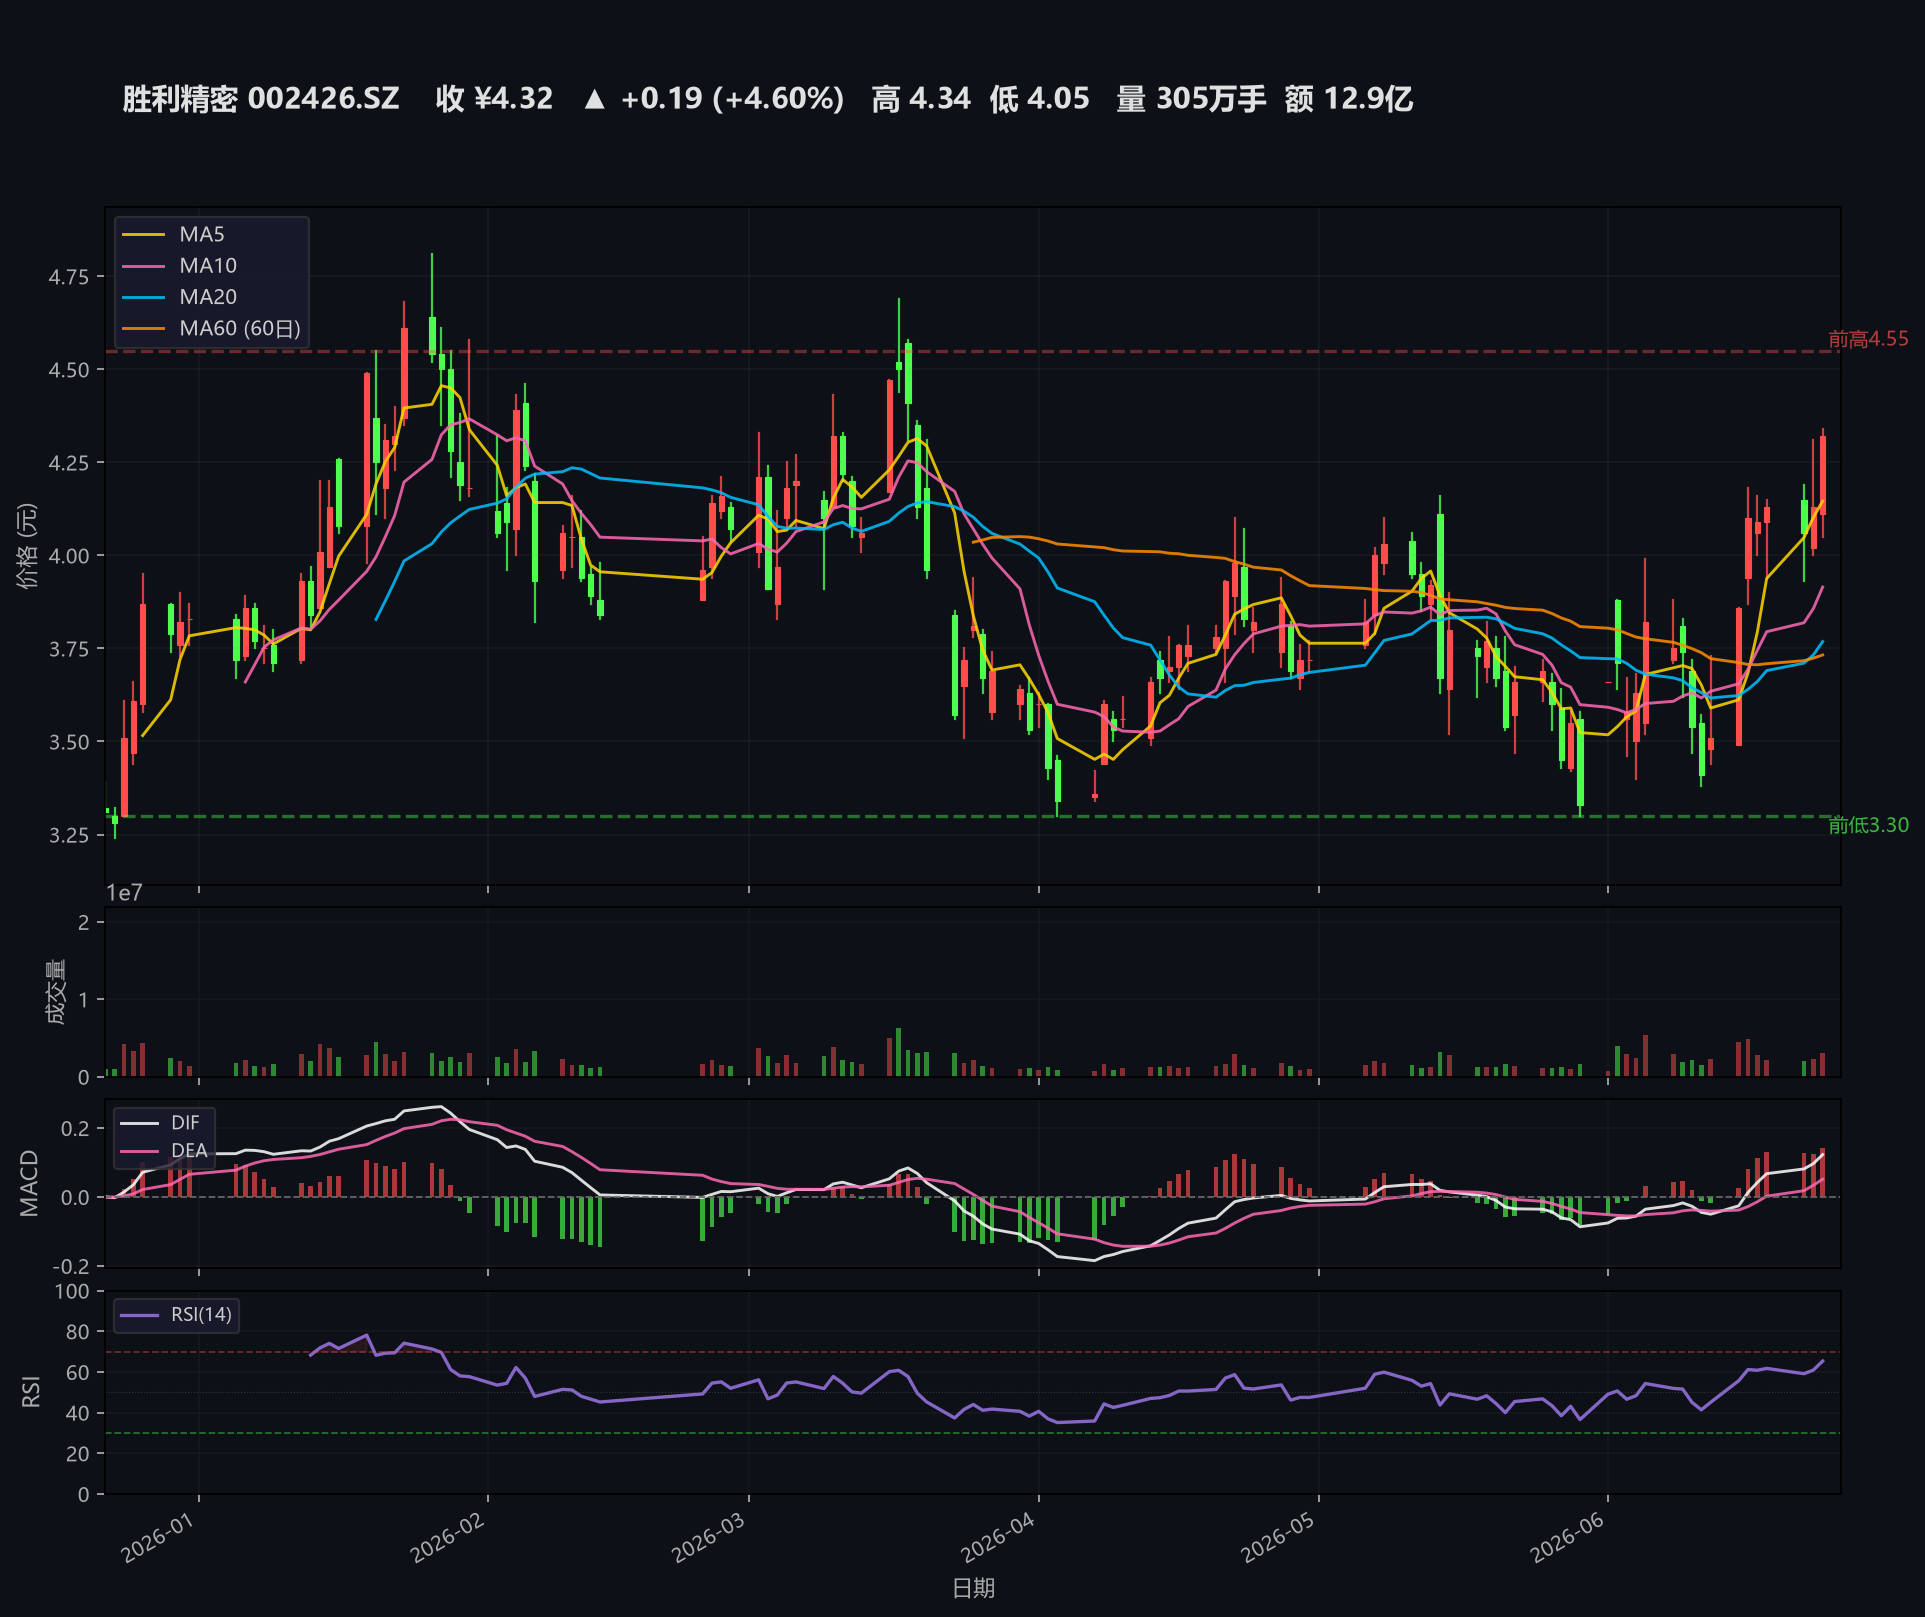This screenshot has height=1617, width=1925.
Task: Click the RSI(14) legend entry
Action: [x=176, y=1315]
